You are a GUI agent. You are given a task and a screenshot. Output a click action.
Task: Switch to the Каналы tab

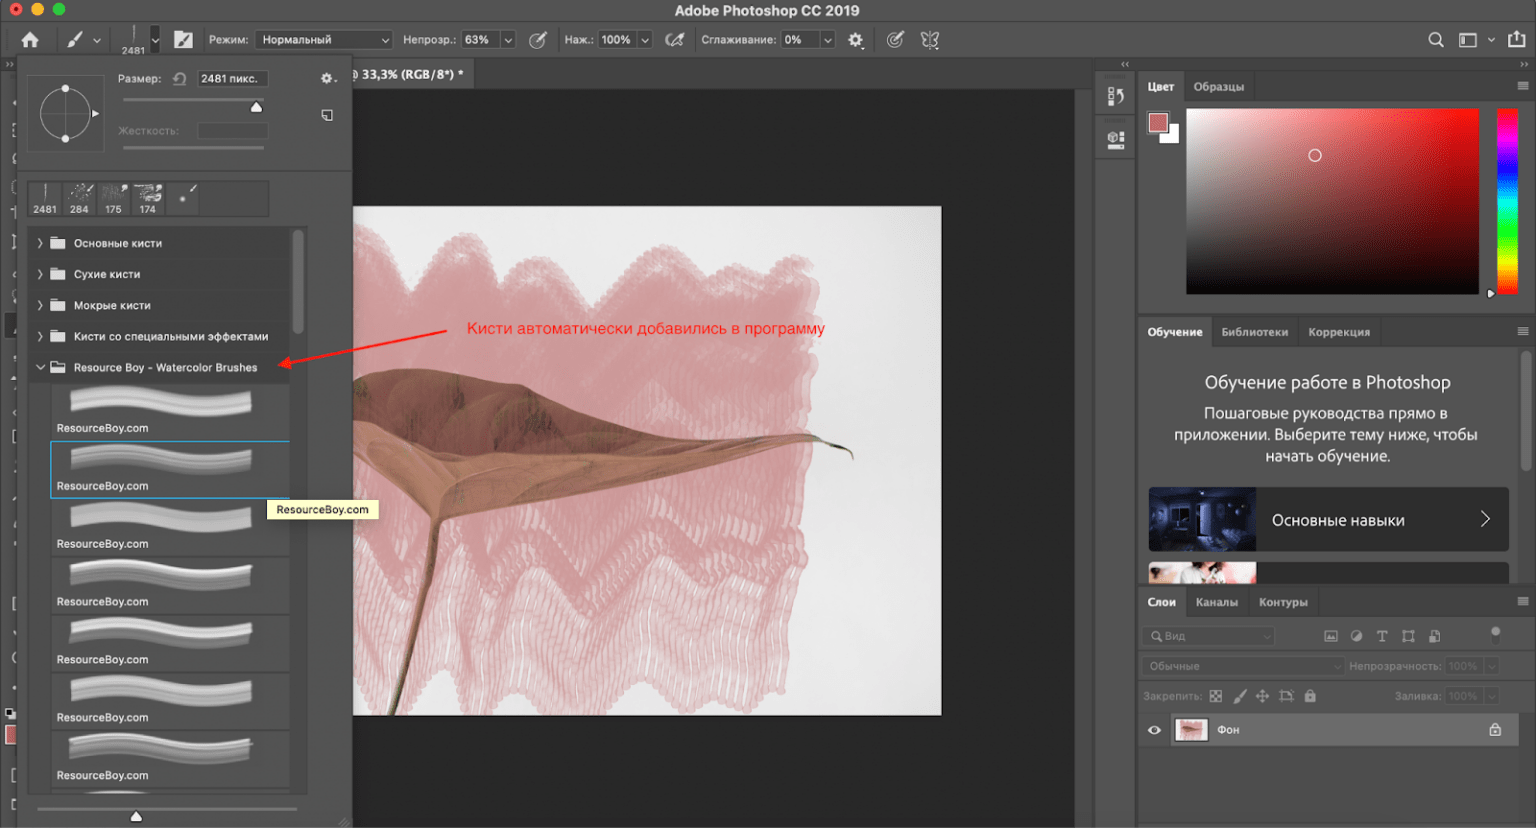coord(1216,602)
